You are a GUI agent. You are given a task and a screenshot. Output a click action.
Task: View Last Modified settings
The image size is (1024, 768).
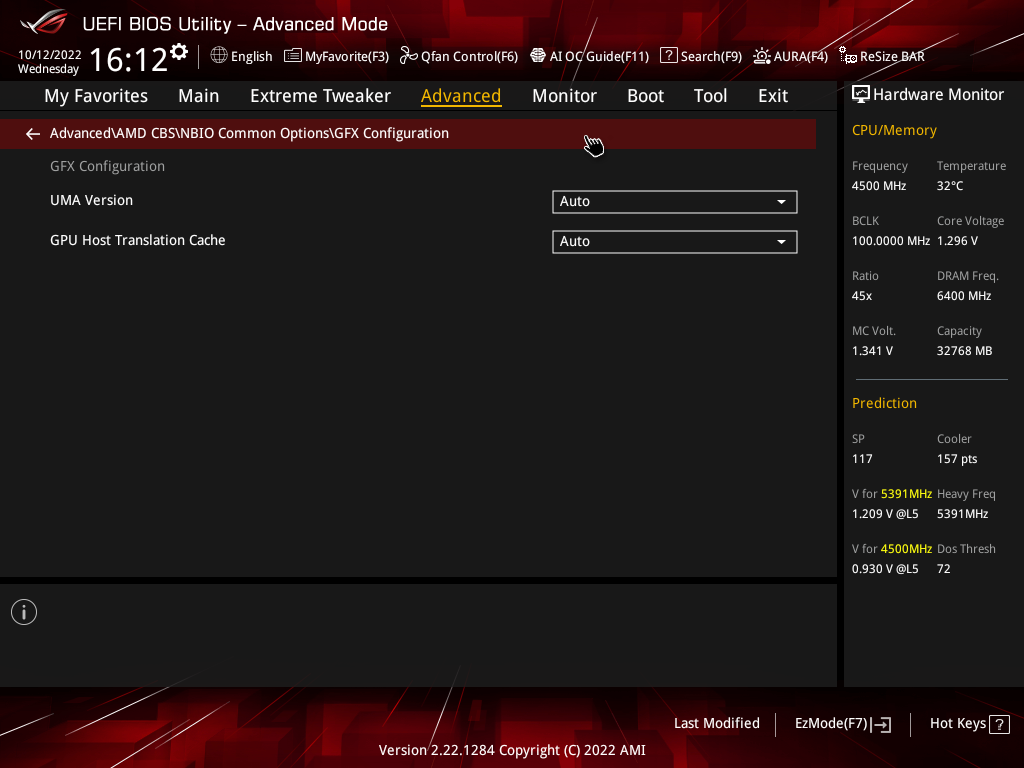716,724
